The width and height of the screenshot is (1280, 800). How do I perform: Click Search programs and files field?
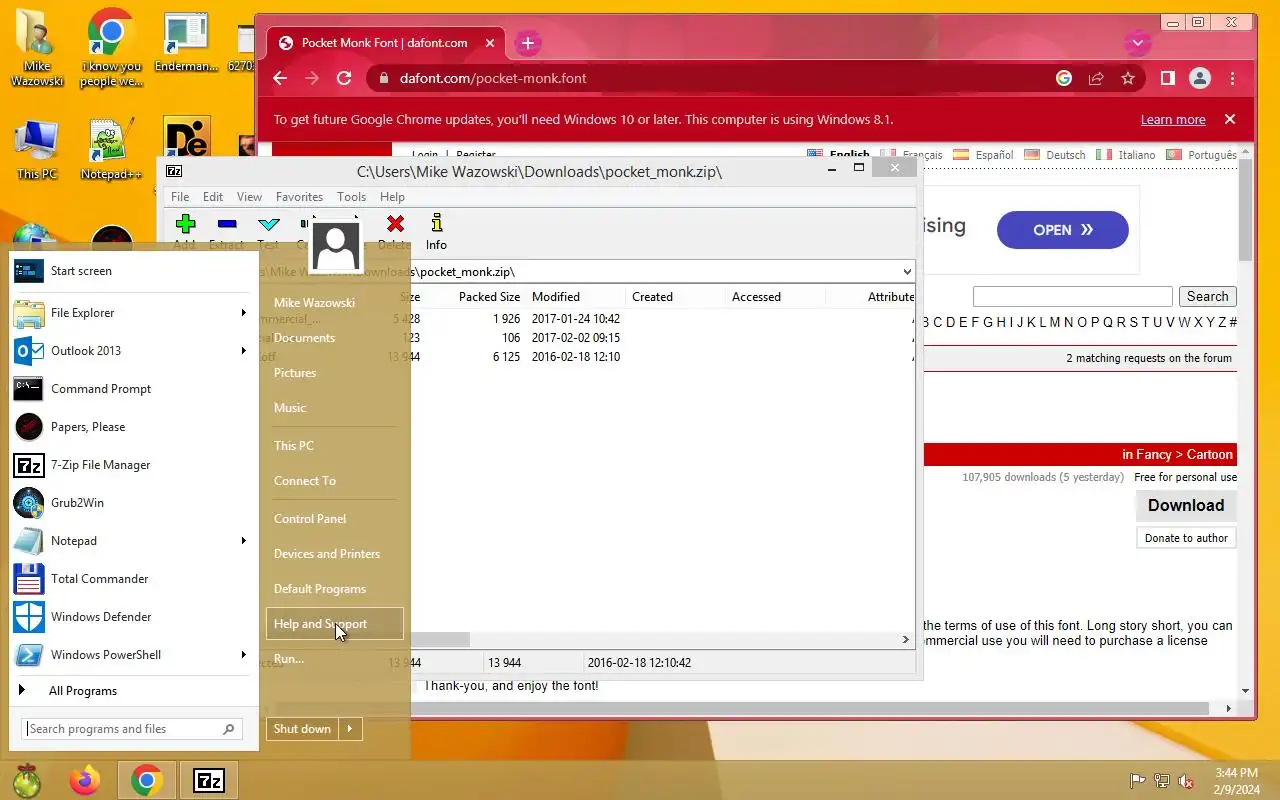coord(131,729)
